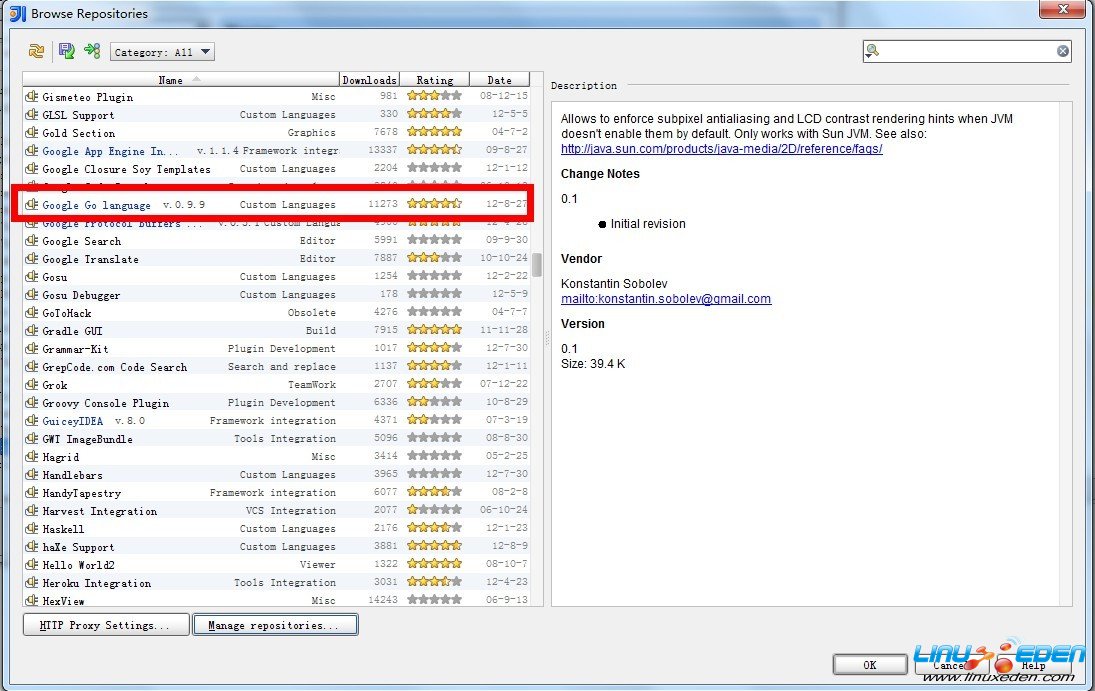Click the plugin search input field
The width and height of the screenshot is (1095, 691).
[x=967, y=51]
